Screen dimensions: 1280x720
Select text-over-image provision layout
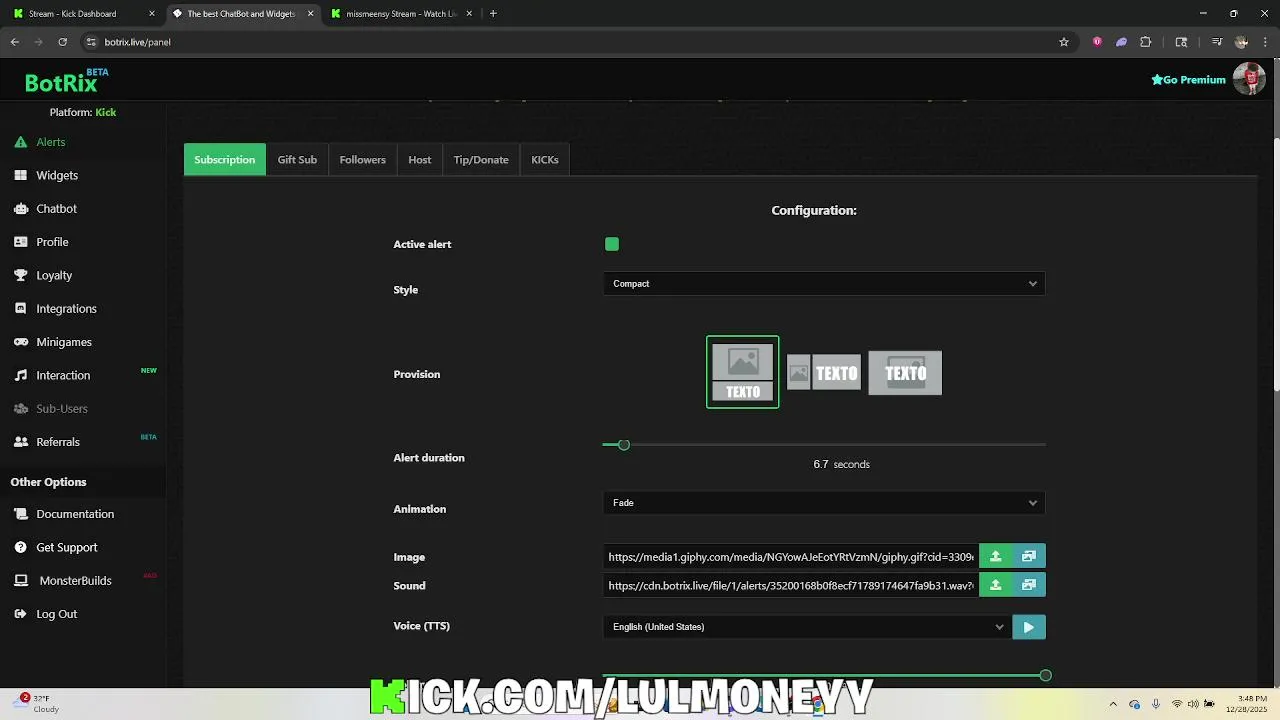pos(905,373)
